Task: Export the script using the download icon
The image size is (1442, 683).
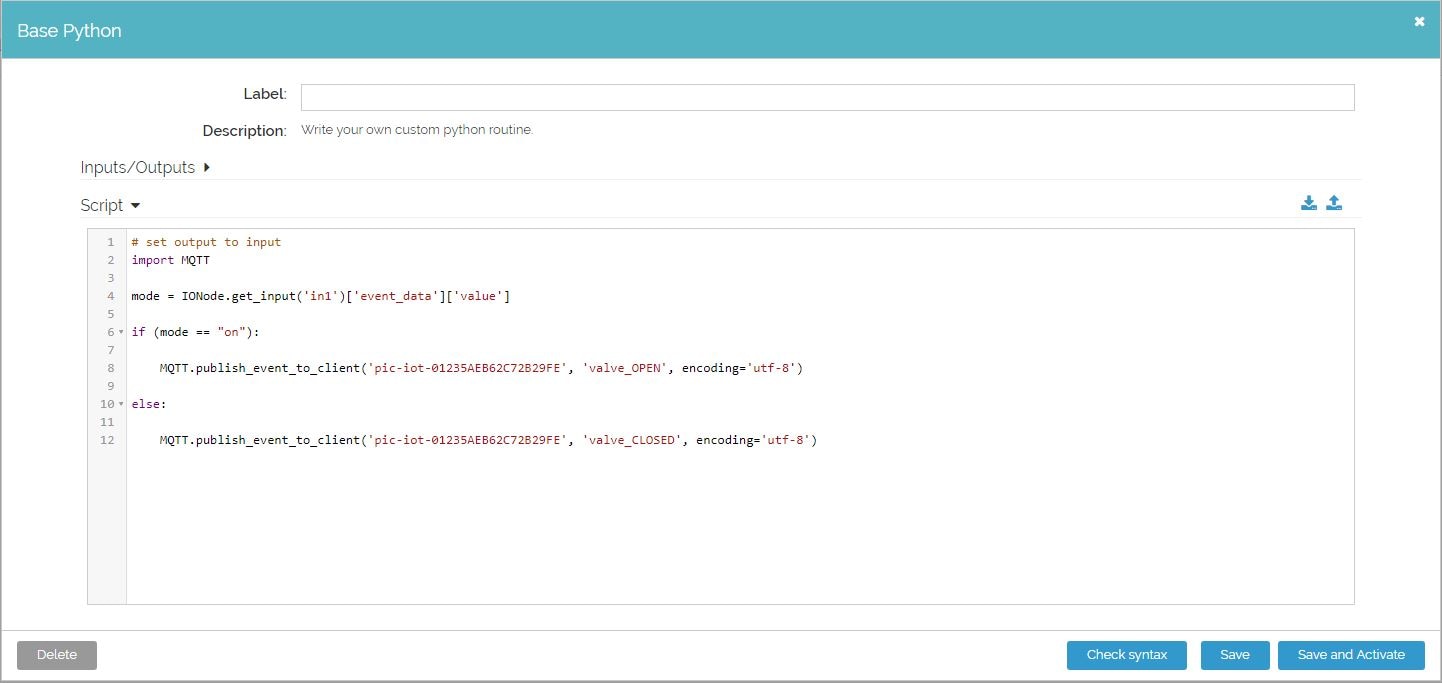Action: (1308, 202)
